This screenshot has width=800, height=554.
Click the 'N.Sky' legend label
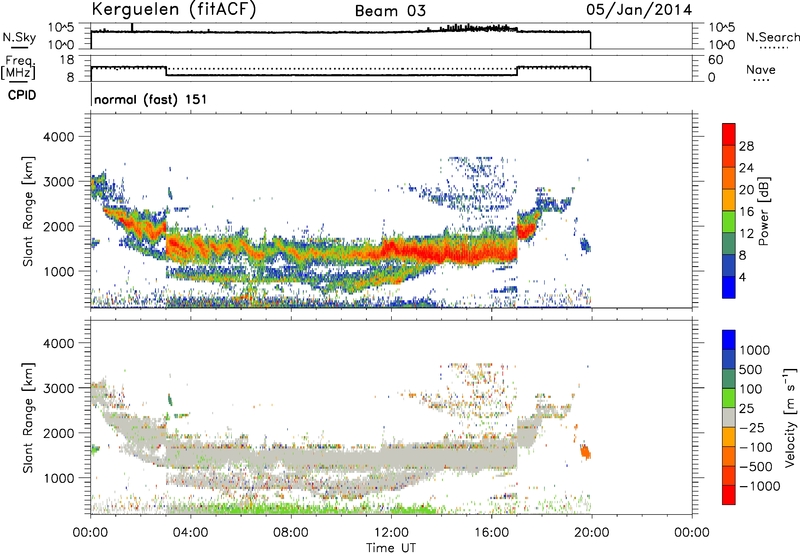click(19, 37)
